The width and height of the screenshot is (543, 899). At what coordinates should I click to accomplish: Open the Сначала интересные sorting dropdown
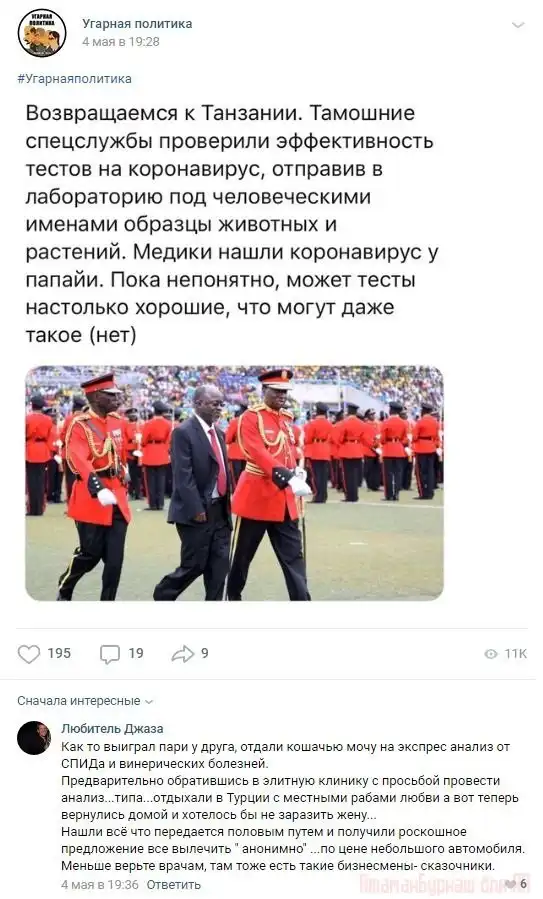[85, 701]
